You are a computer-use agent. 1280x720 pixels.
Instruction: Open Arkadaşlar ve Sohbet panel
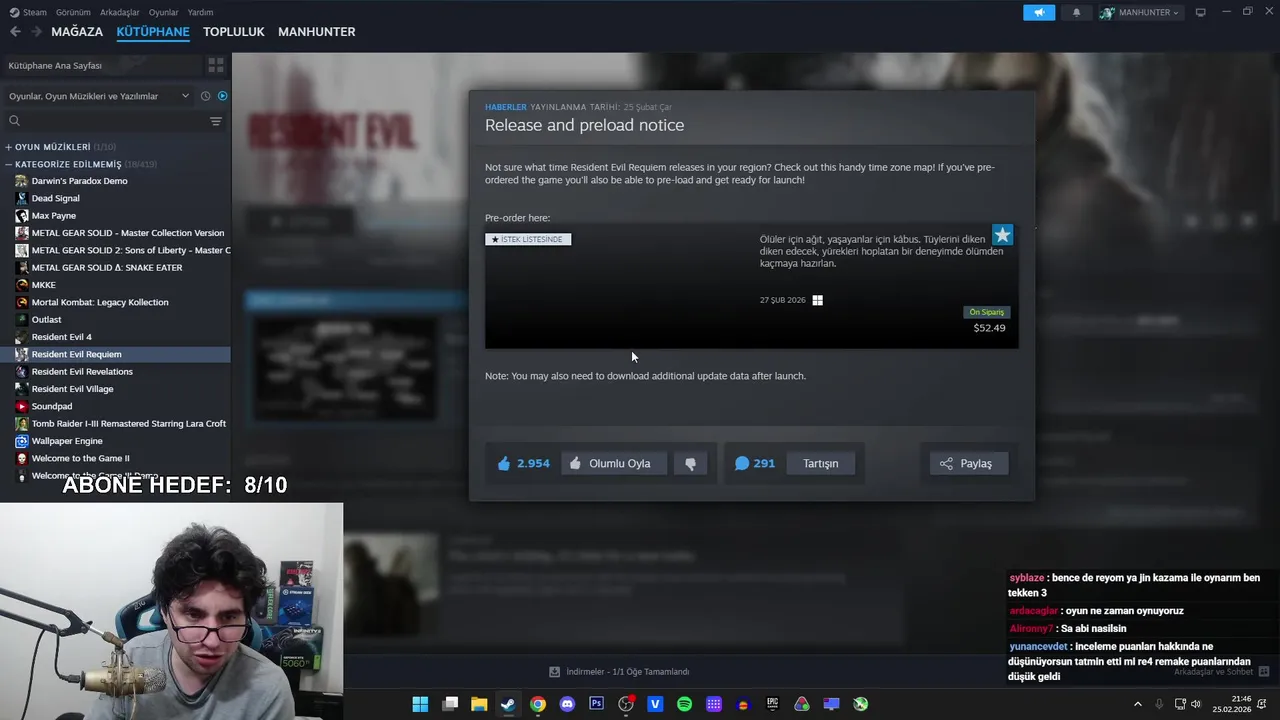(x=1221, y=672)
